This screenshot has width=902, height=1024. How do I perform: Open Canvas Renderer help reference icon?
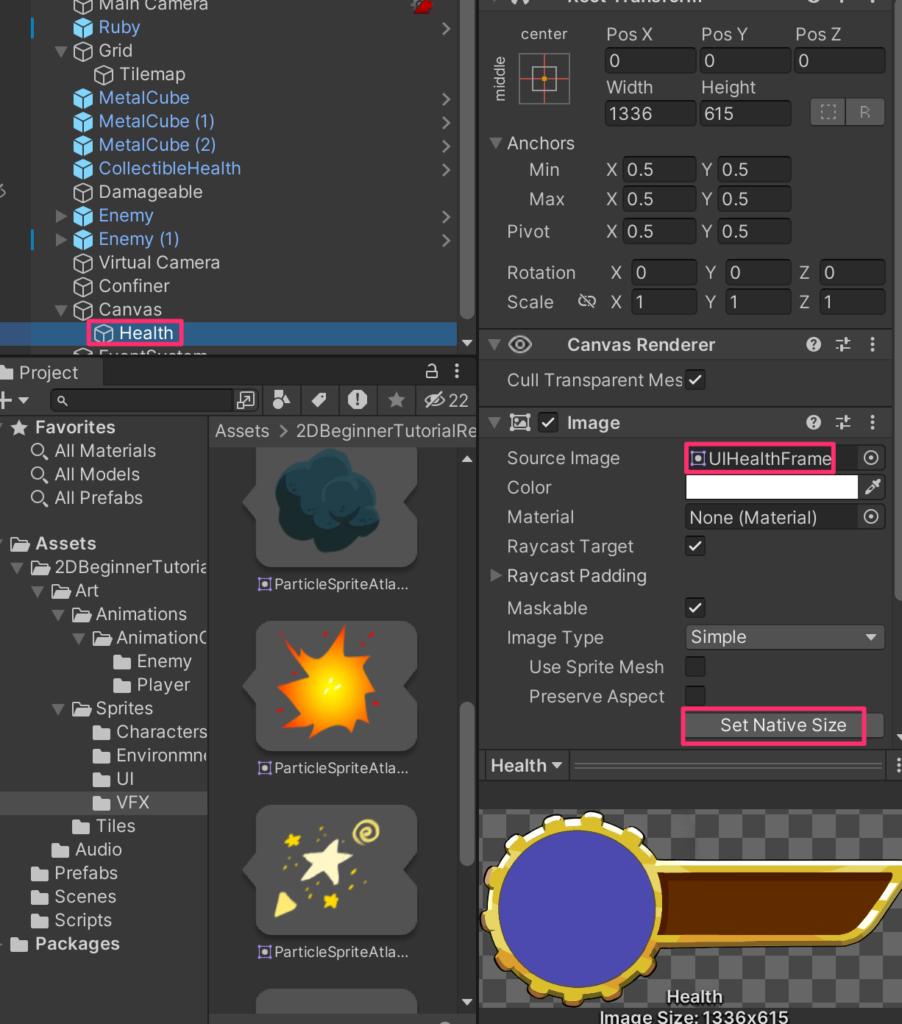813,344
